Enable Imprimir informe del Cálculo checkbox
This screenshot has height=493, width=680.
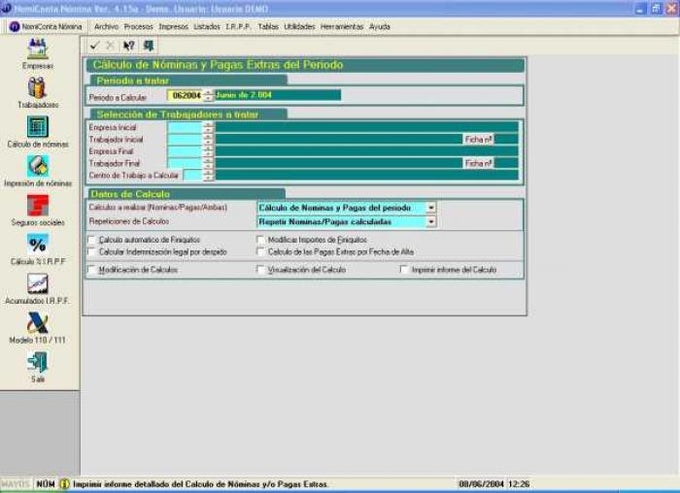[x=404, y=270]
